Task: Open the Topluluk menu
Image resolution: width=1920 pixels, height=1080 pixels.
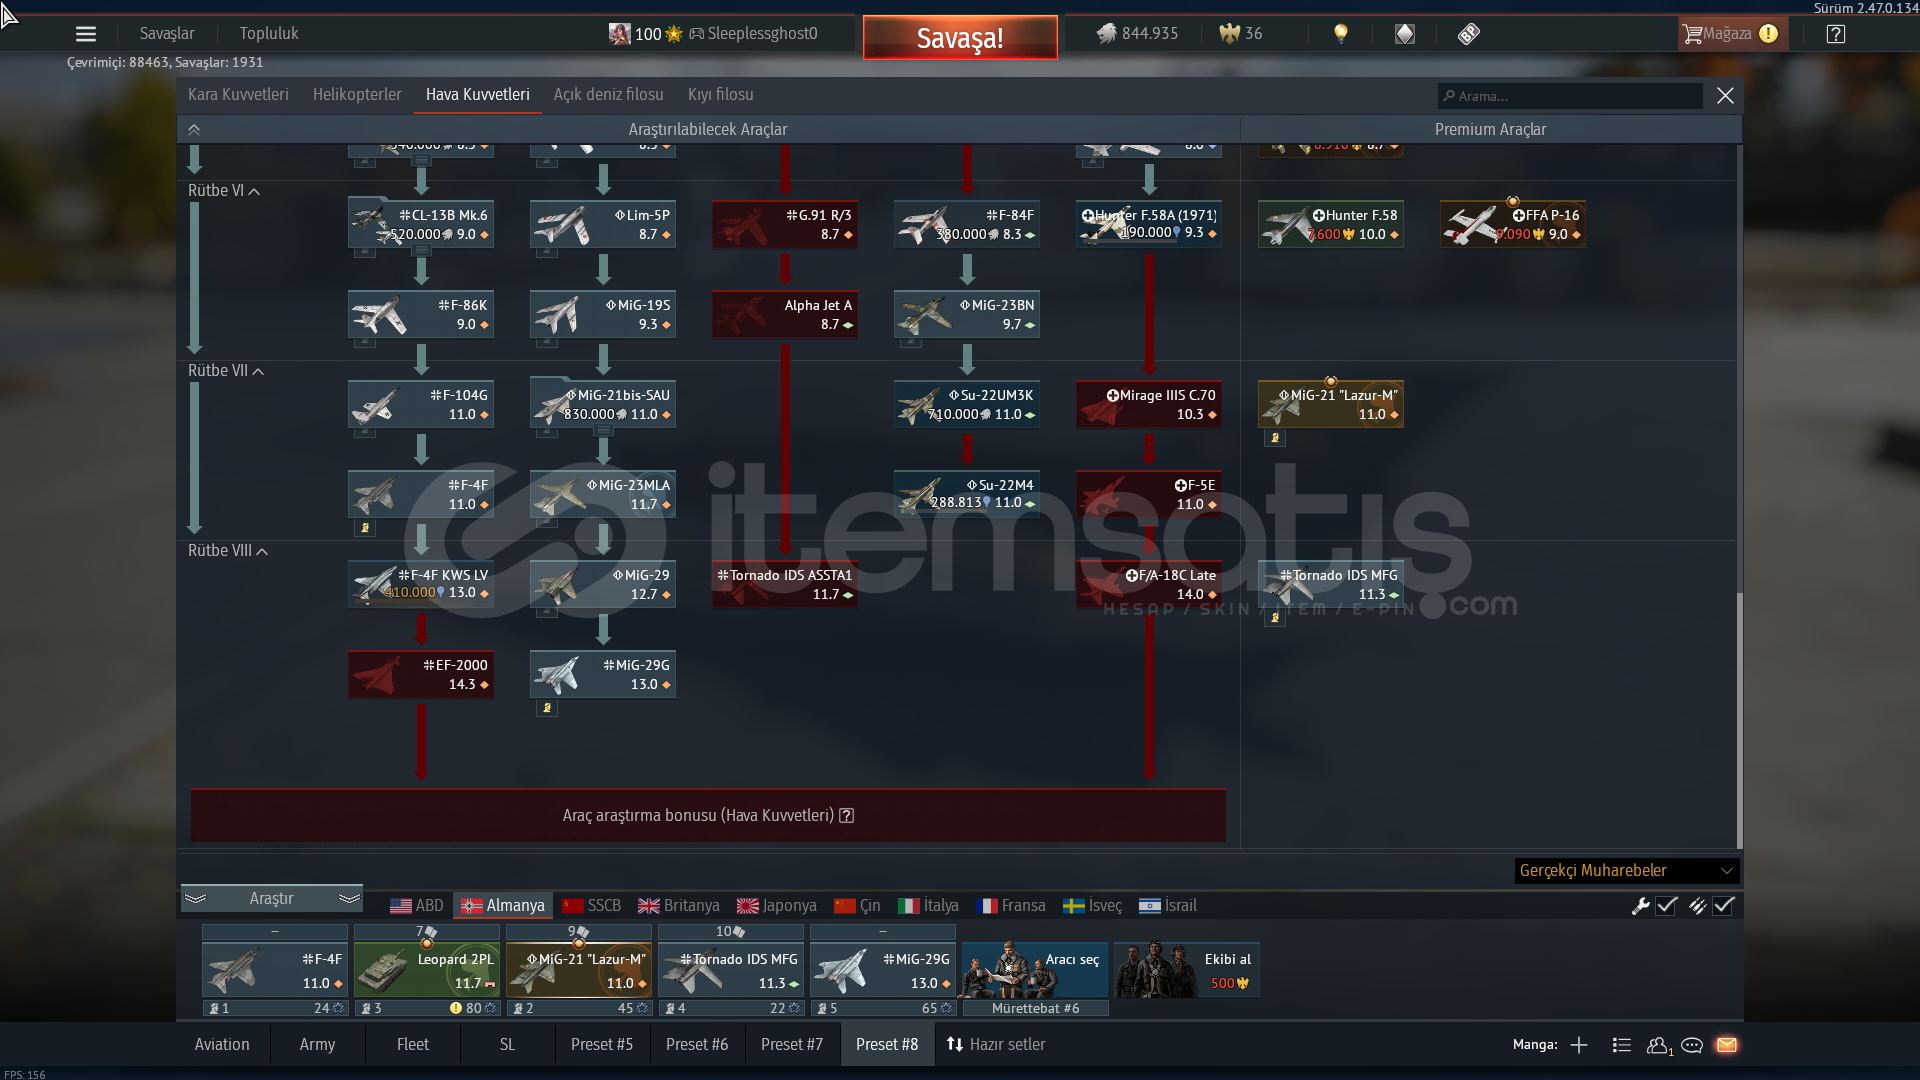Action: 269,34
